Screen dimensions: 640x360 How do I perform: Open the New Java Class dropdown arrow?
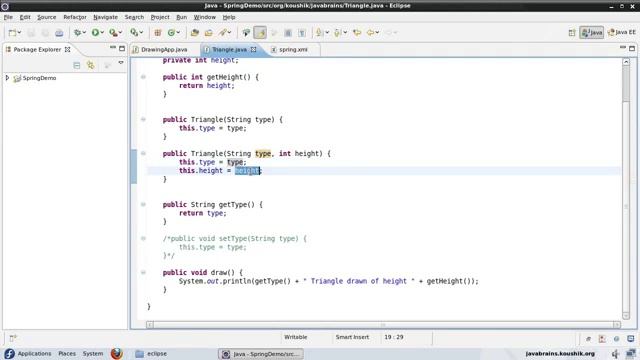(x=178, y=33)
